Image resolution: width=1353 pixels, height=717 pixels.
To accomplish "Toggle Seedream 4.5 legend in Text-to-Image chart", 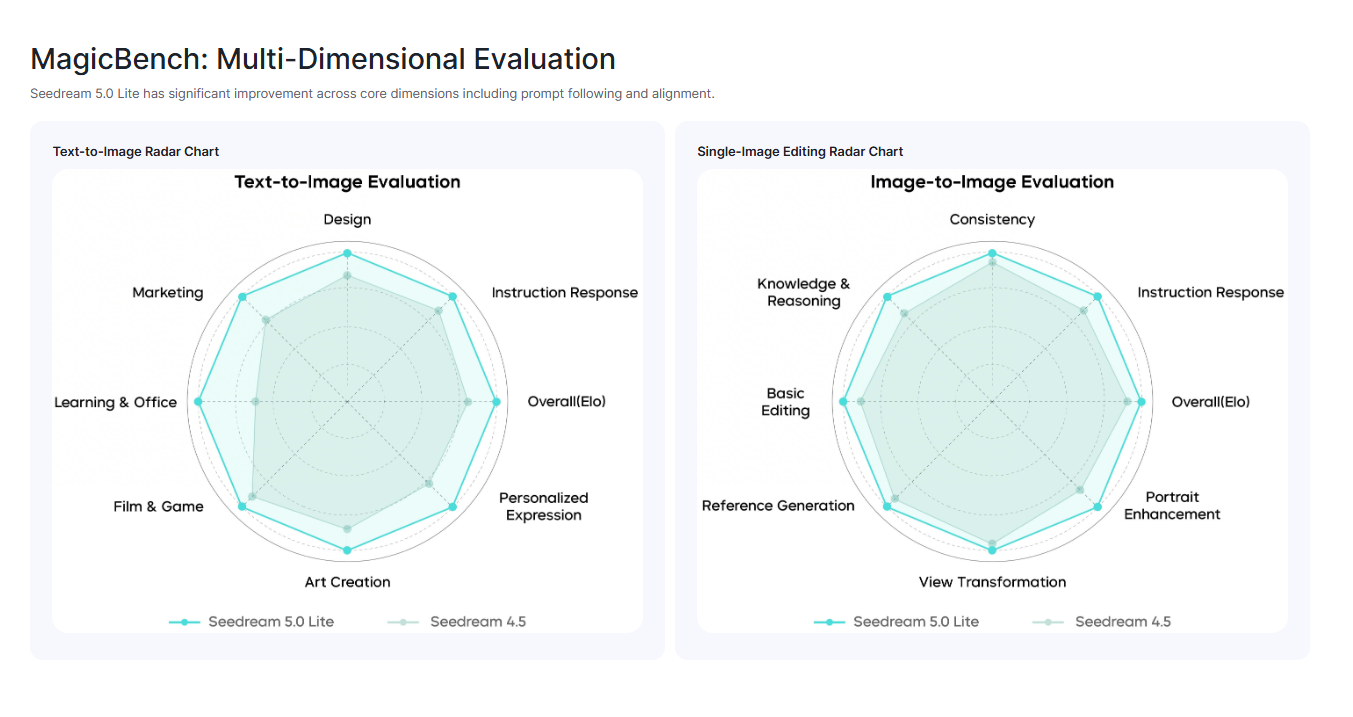I will point(456,622).
